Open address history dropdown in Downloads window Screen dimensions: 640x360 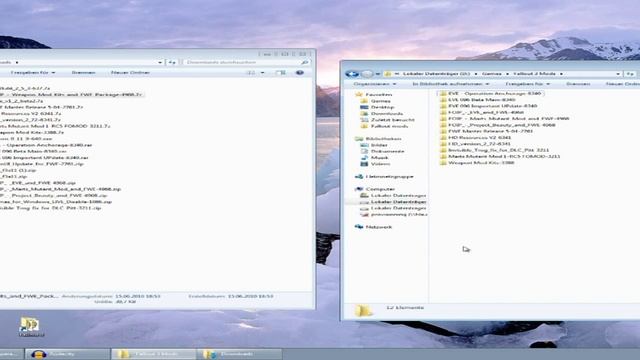pos(160,62)
